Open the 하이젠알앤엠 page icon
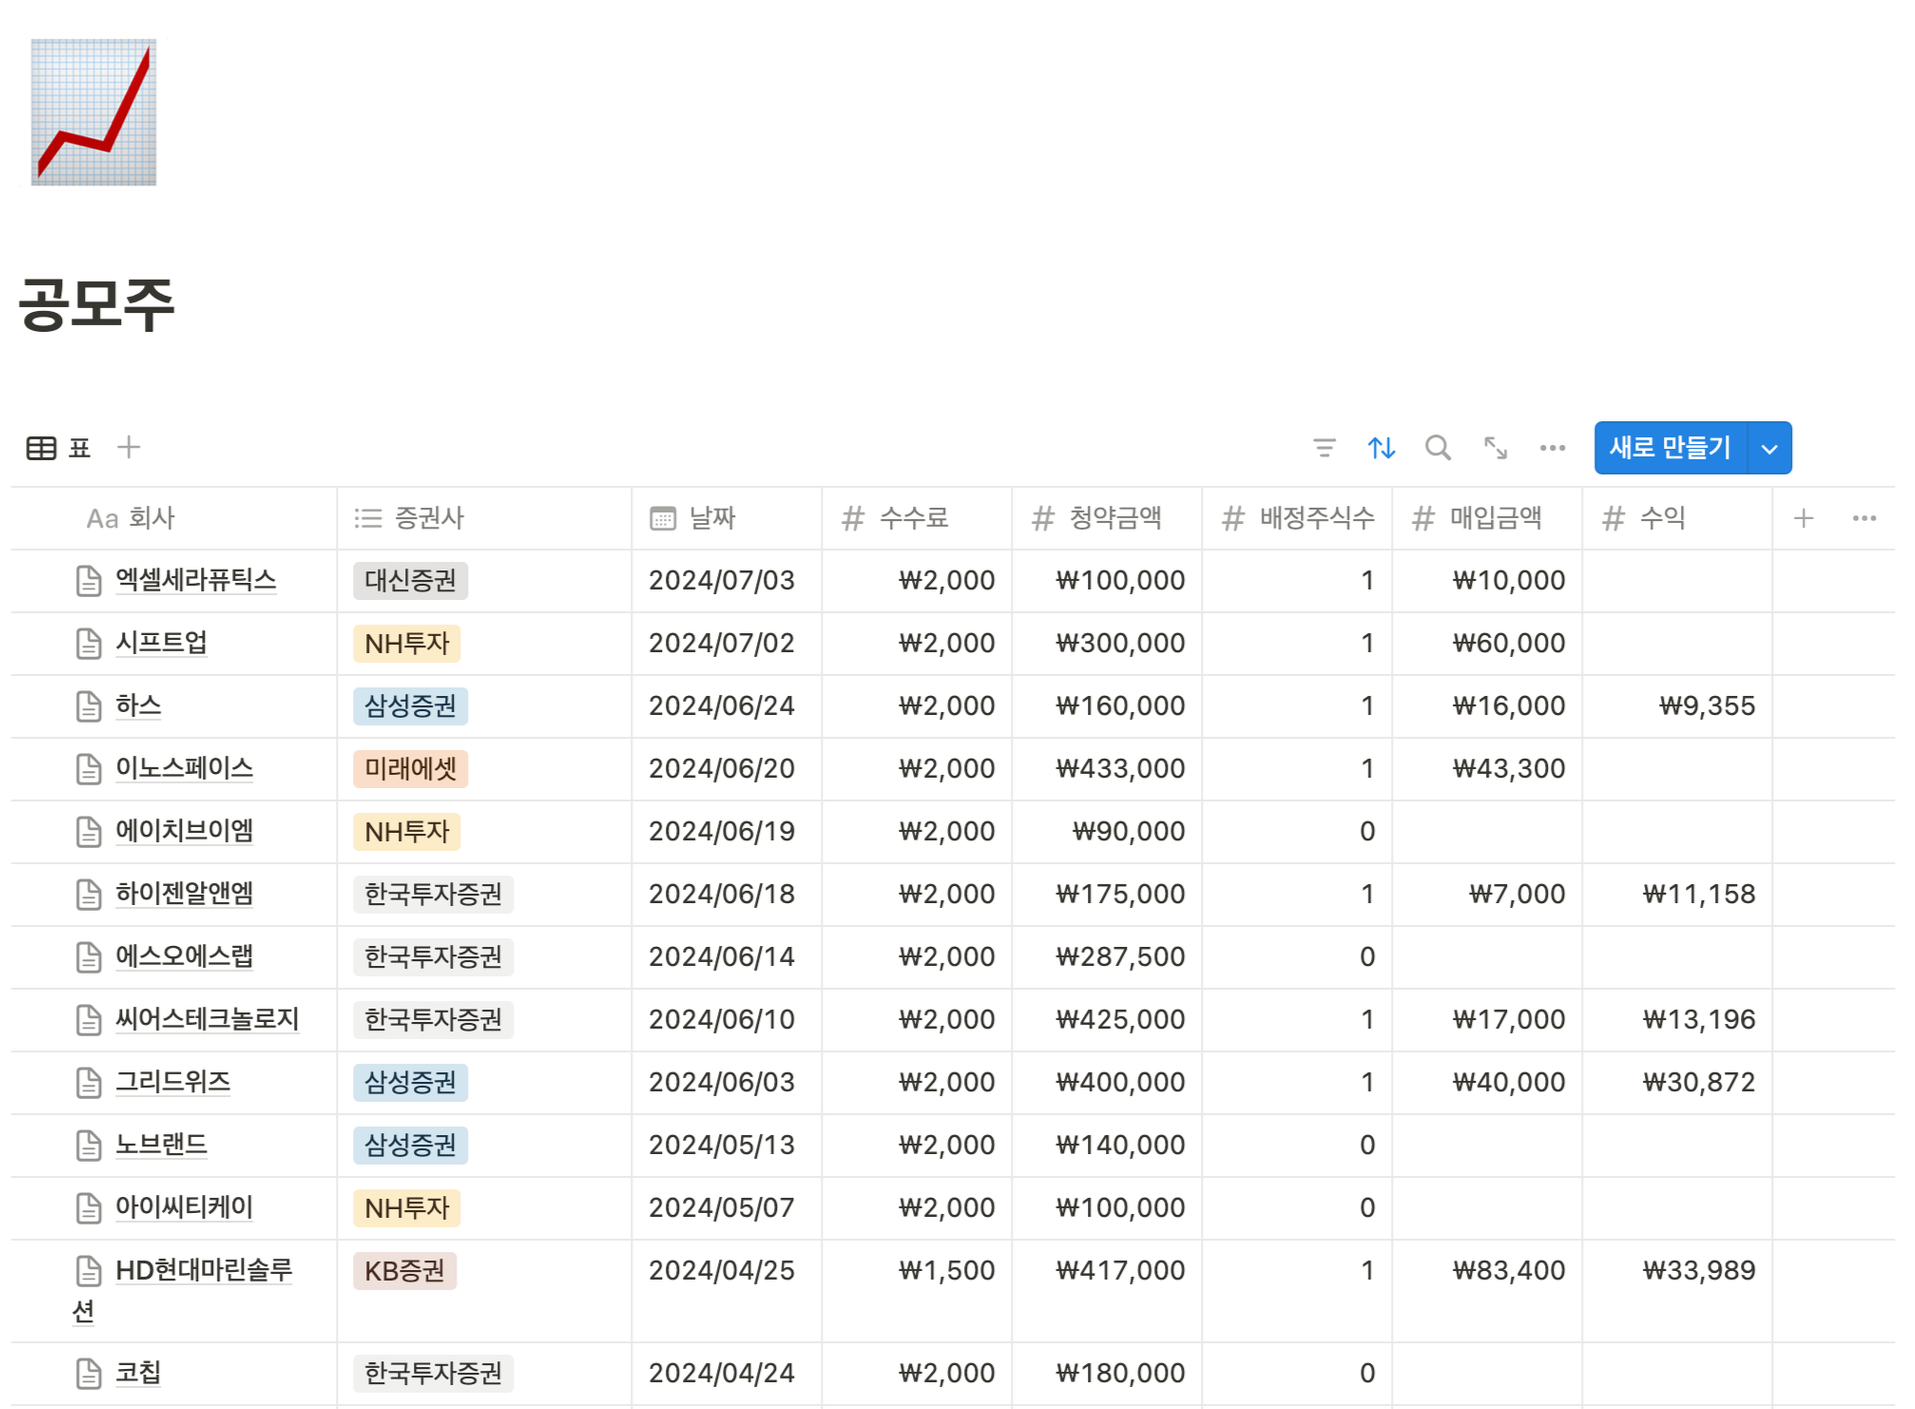 (88, 895)
